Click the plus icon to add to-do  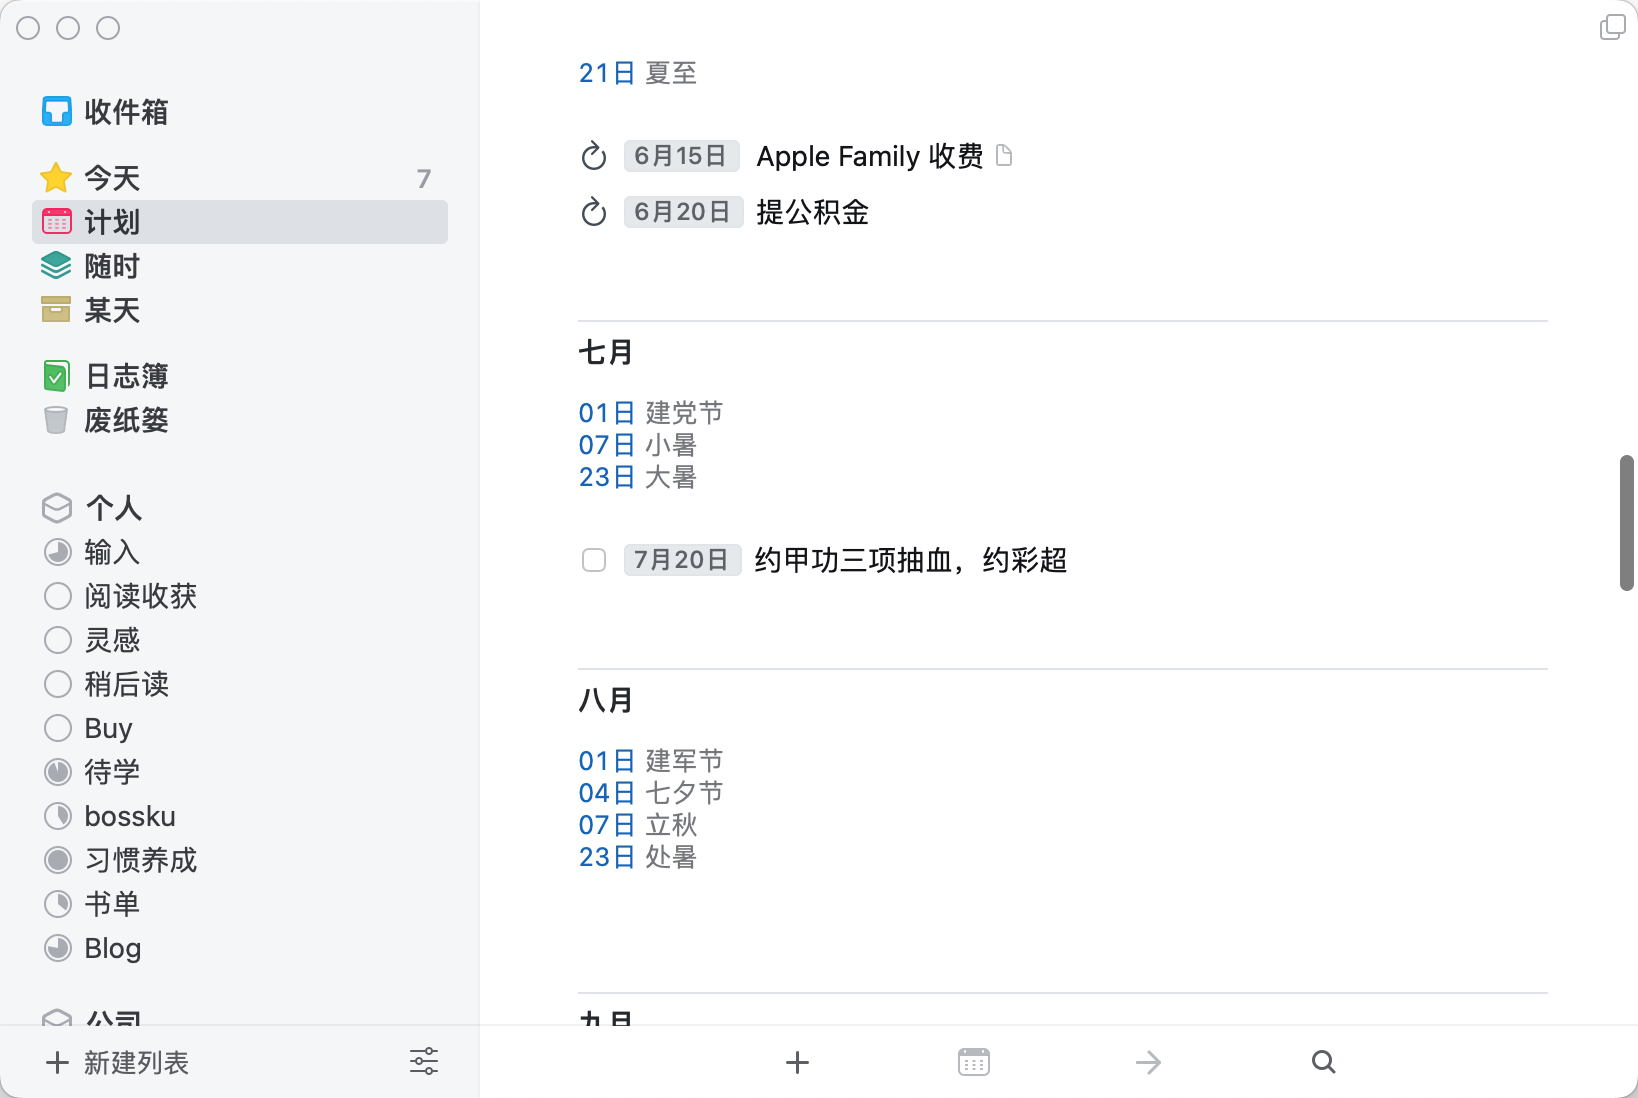(x=797, y=1062)
